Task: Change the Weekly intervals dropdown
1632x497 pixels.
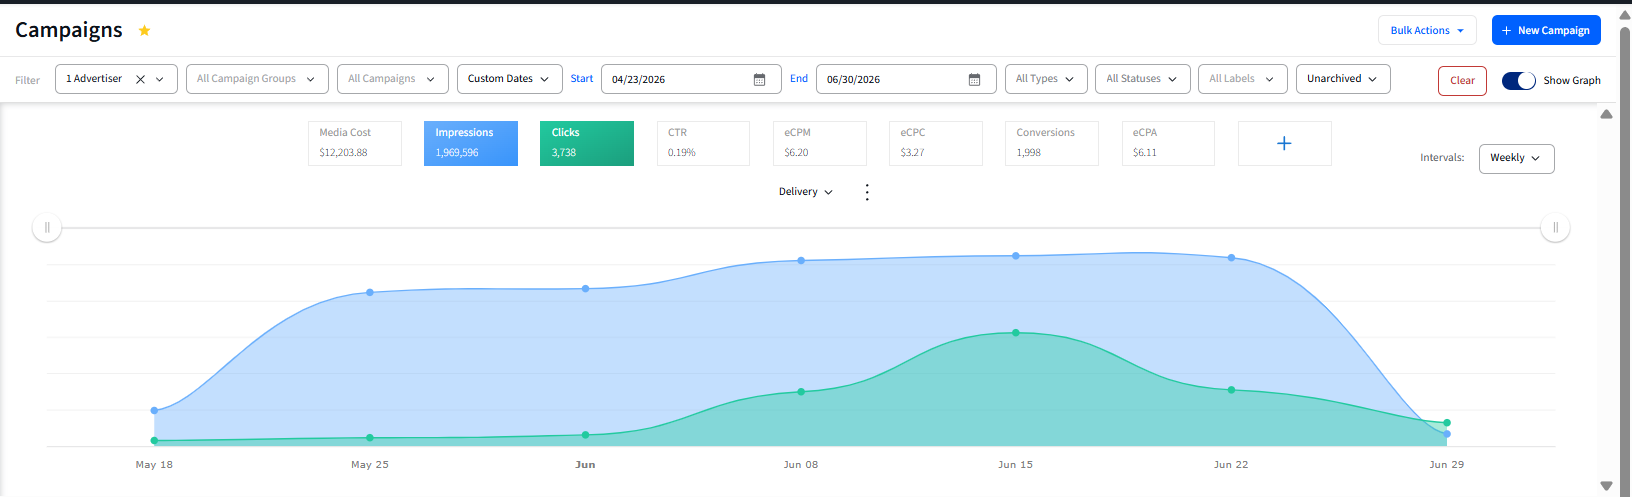Action: [1516, 158]
